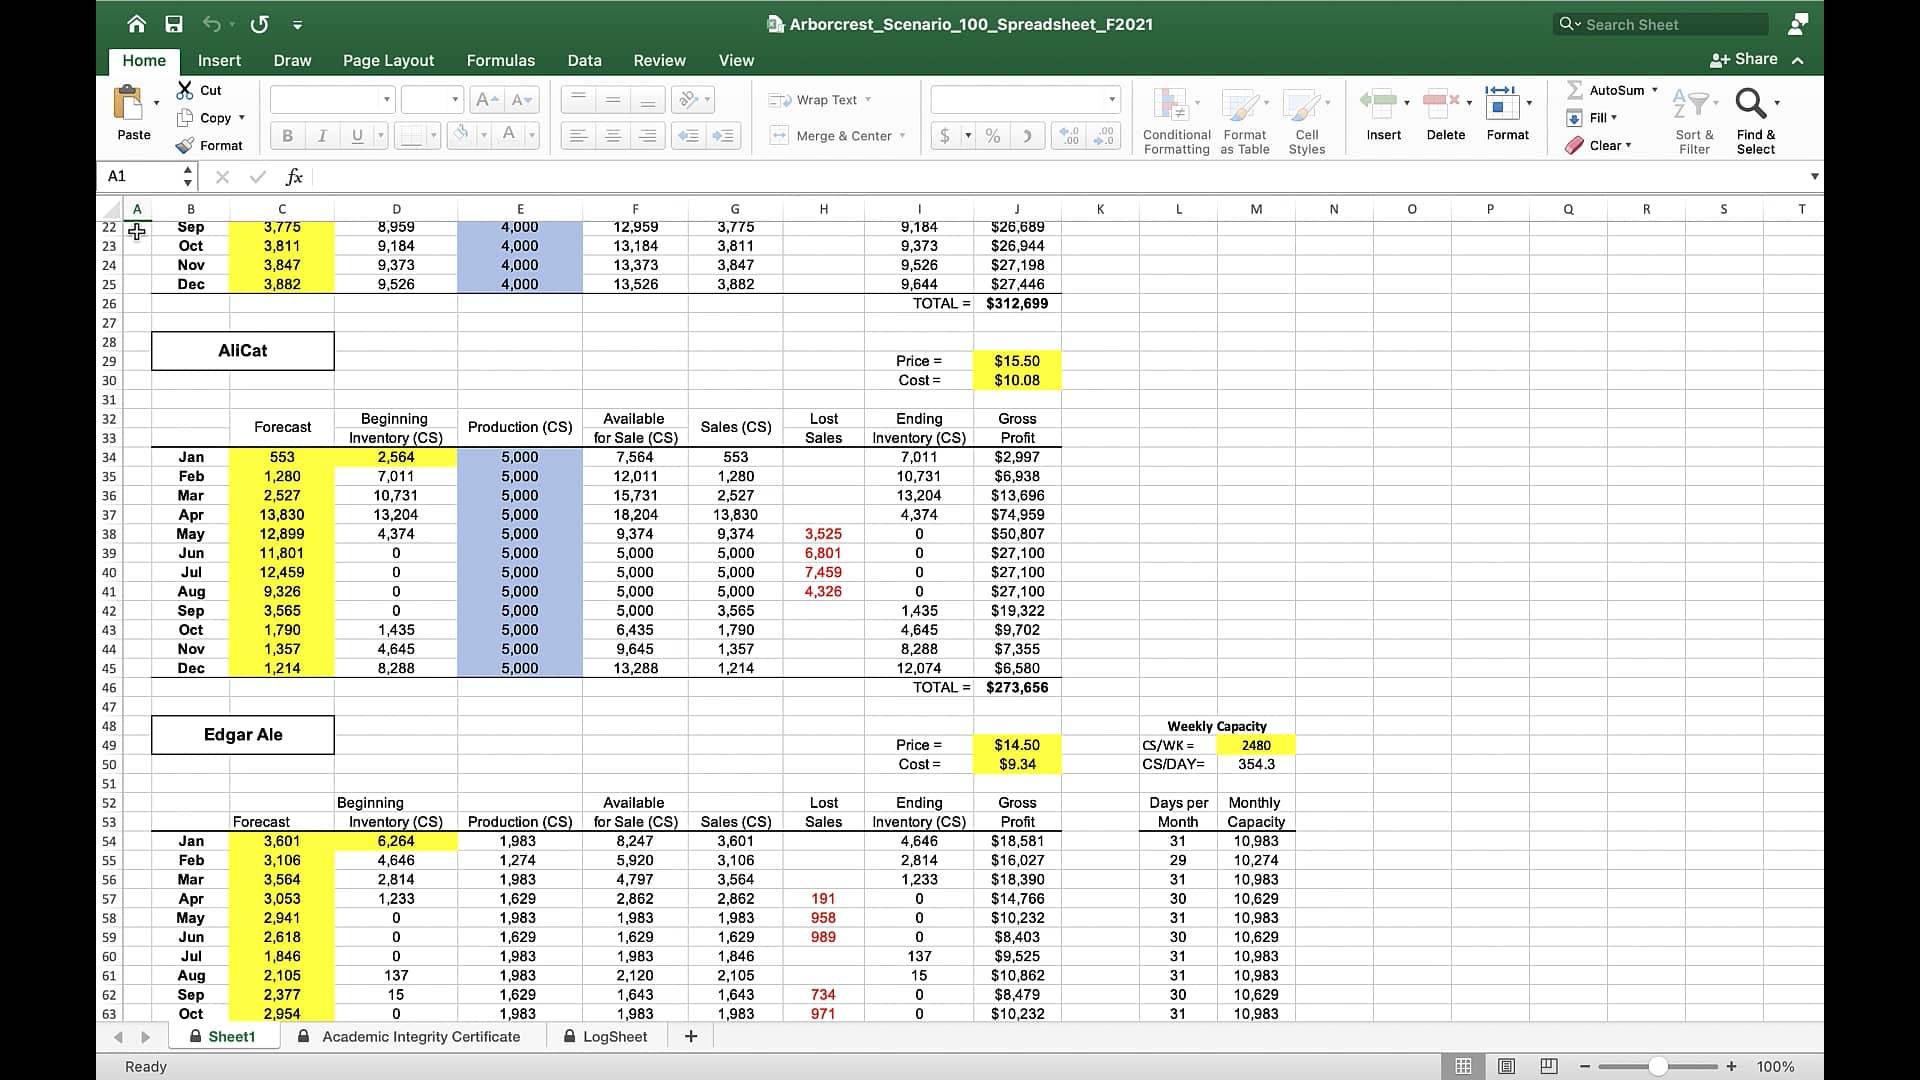Toggle italic formatting
The image size is (1920, 1080).
tap(322, 135)
